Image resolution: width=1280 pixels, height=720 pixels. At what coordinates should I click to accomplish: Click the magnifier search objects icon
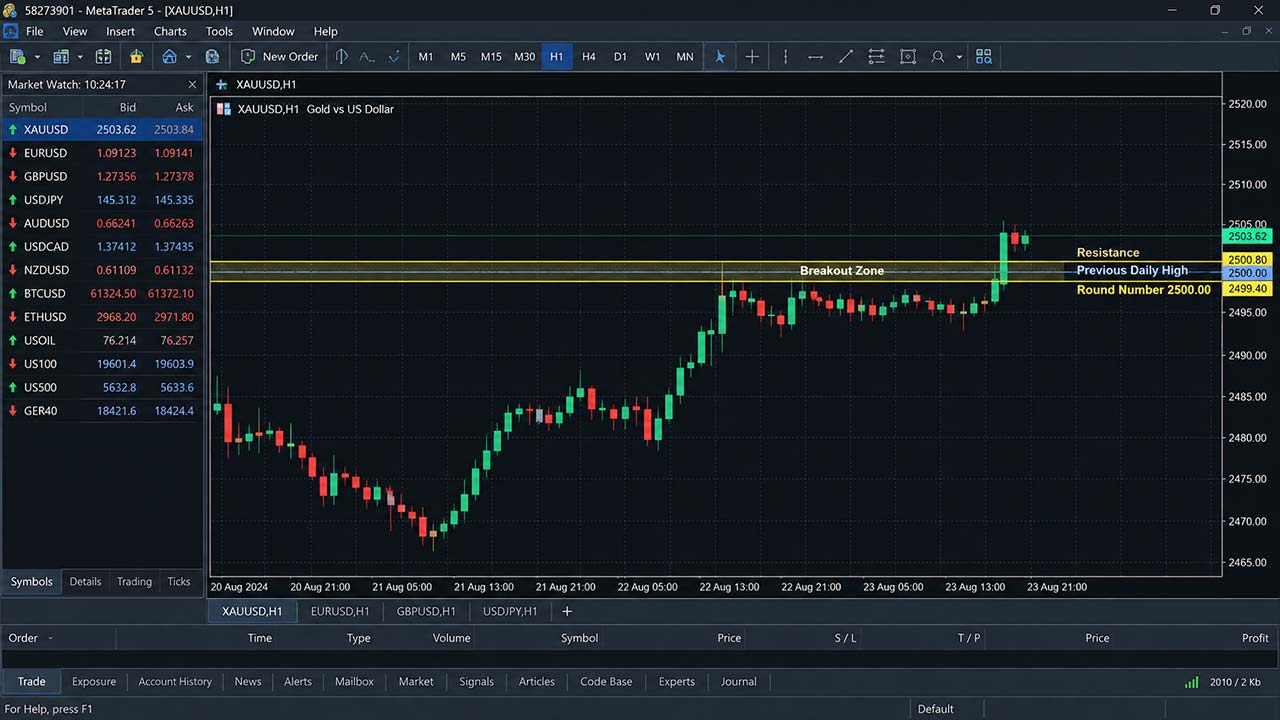(938, 57)
